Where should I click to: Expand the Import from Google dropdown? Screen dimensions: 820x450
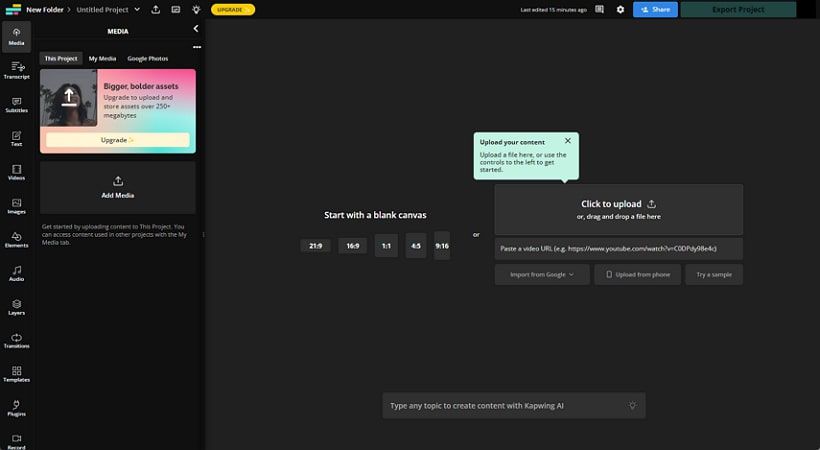[542, 274]
